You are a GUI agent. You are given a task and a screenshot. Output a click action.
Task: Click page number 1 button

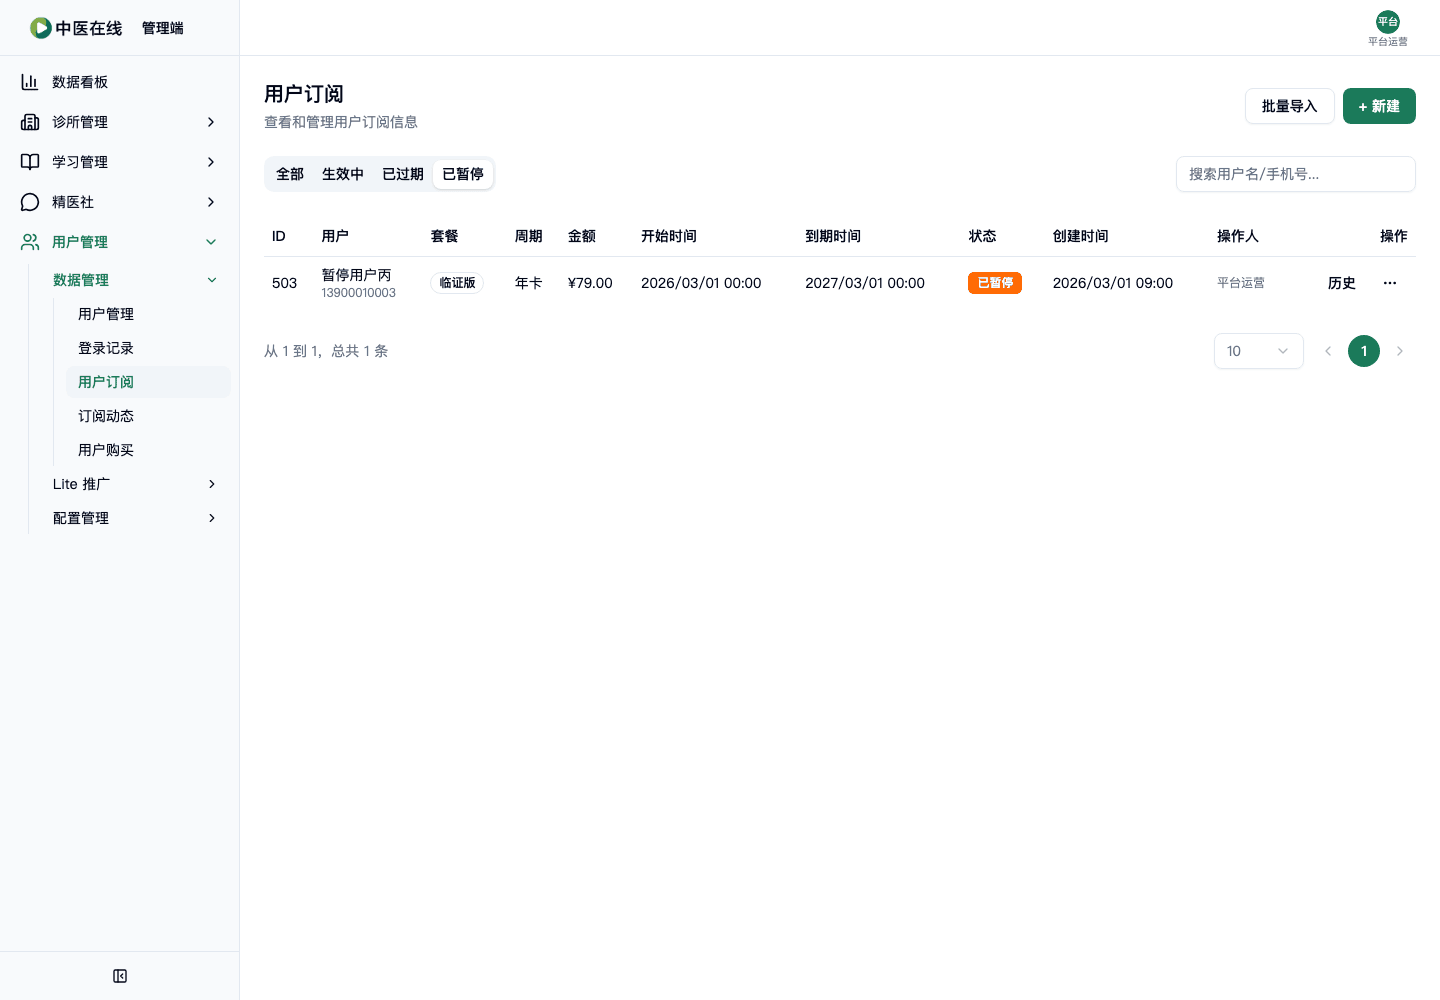click(x=1364, y=351)
